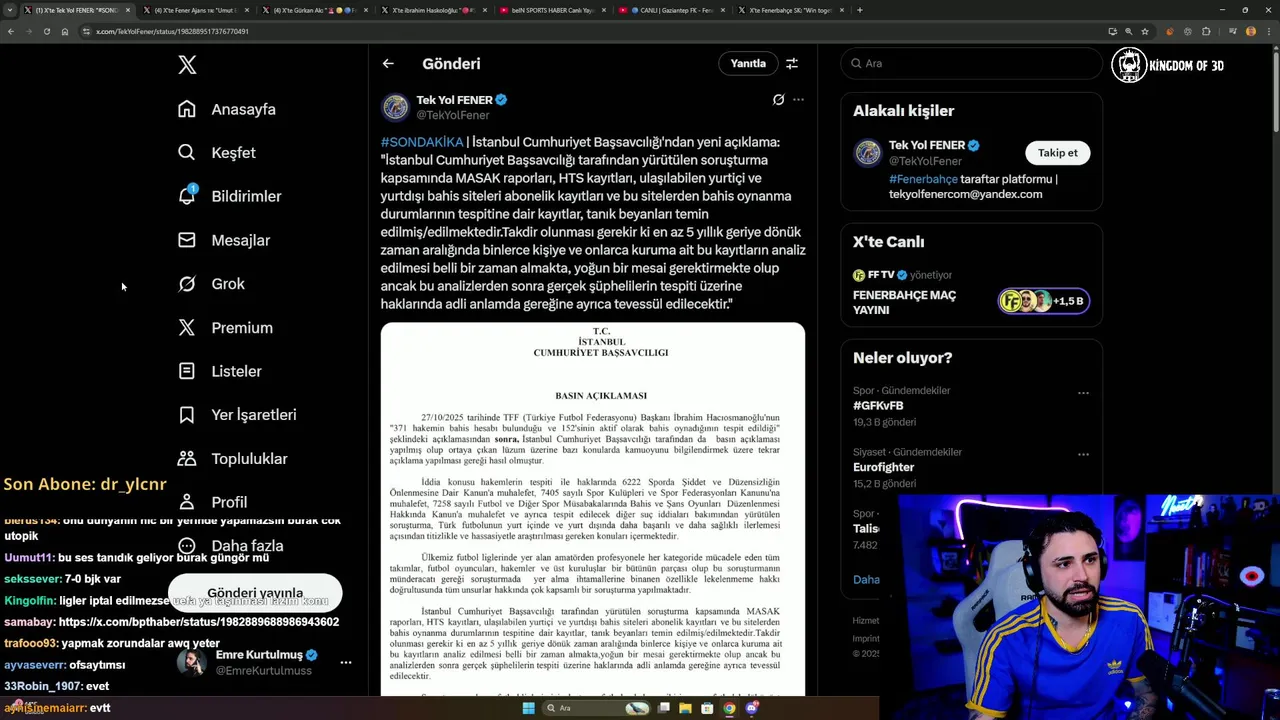Screen dimensions: 1280x720
Task: Click the Keşfet magnifier icon
Action: [187, 153]
